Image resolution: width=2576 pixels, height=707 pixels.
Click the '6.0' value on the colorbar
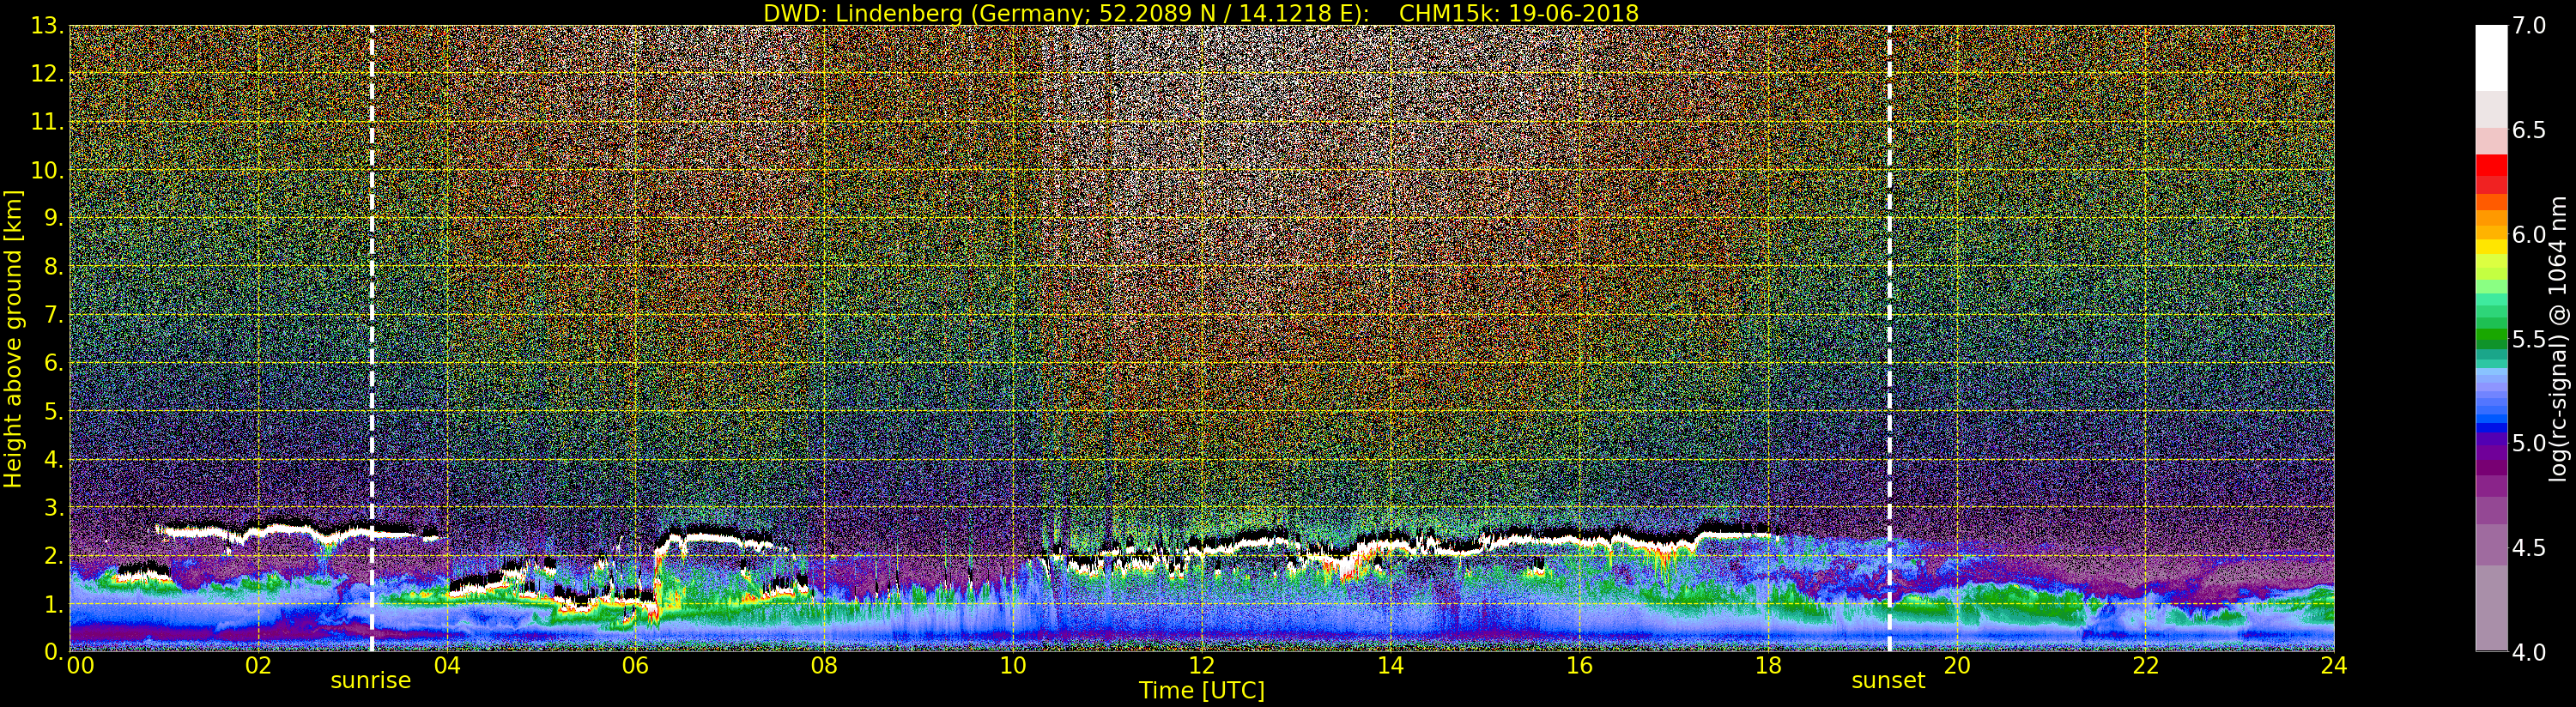click(2529, 234)
